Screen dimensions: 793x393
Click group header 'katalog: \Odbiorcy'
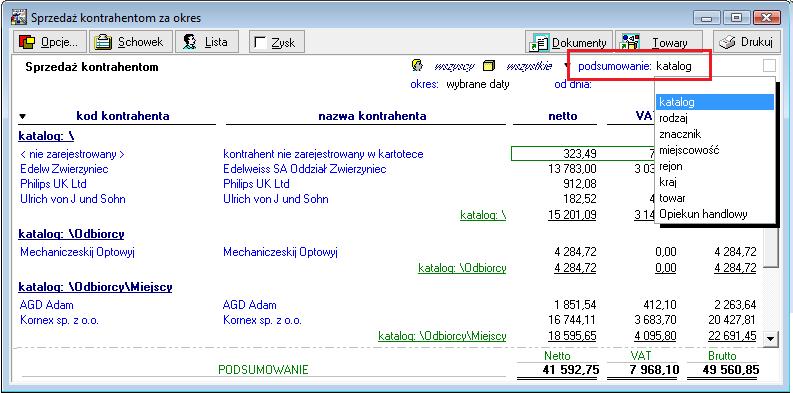(71, 234)
